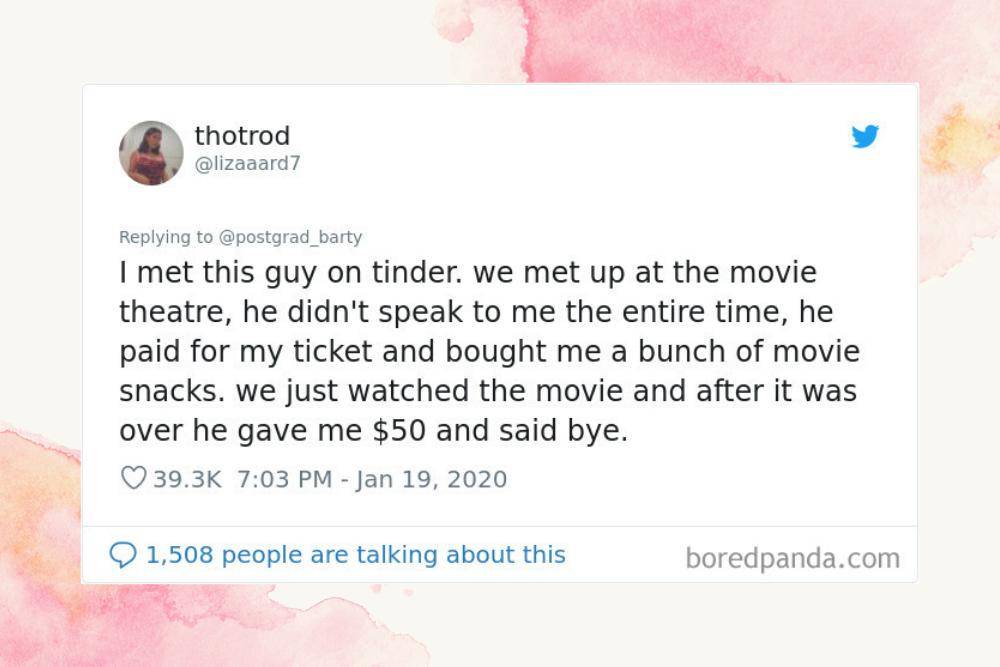Viewport: 1000px width, 667px height.
Task: Open the thotrod display name
Action: pyautogui.click(x=242, y=135)
